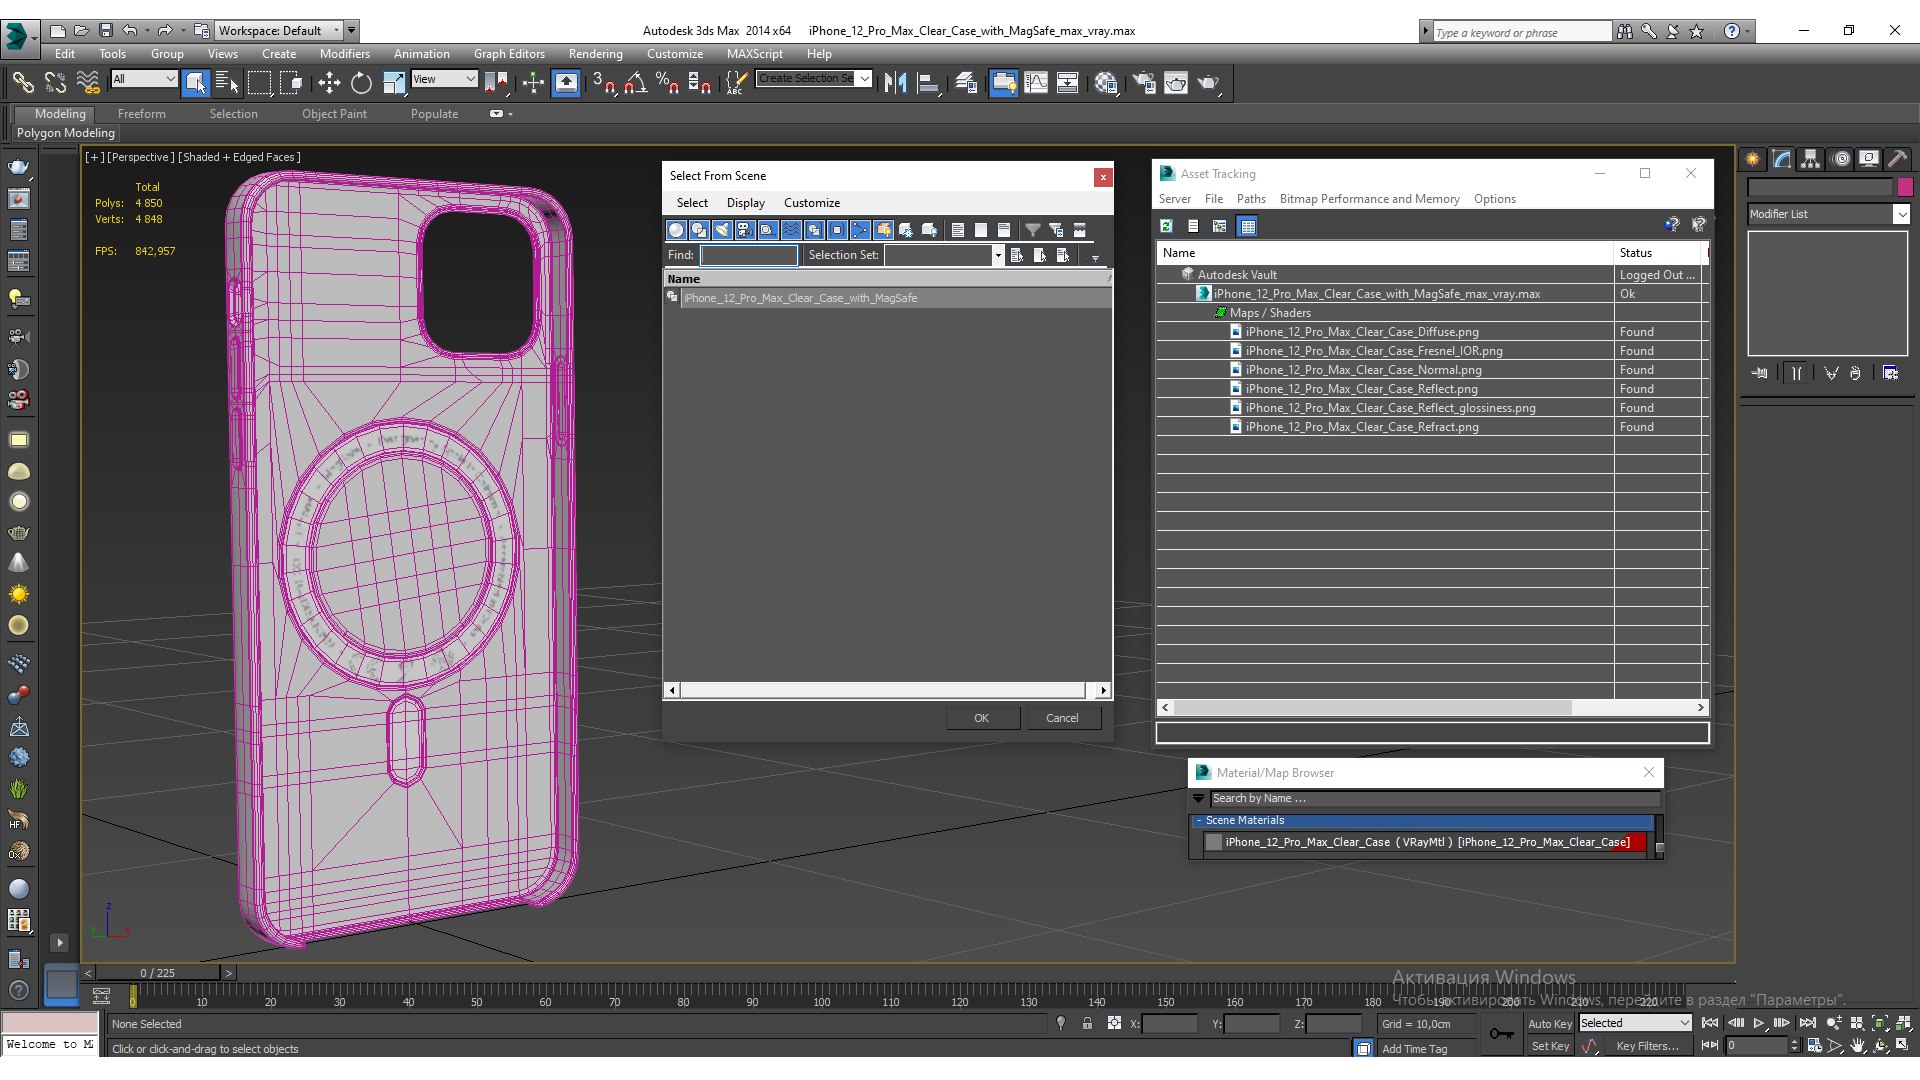
Task: Open the Display command panel tab
Action: (1869, 159)
